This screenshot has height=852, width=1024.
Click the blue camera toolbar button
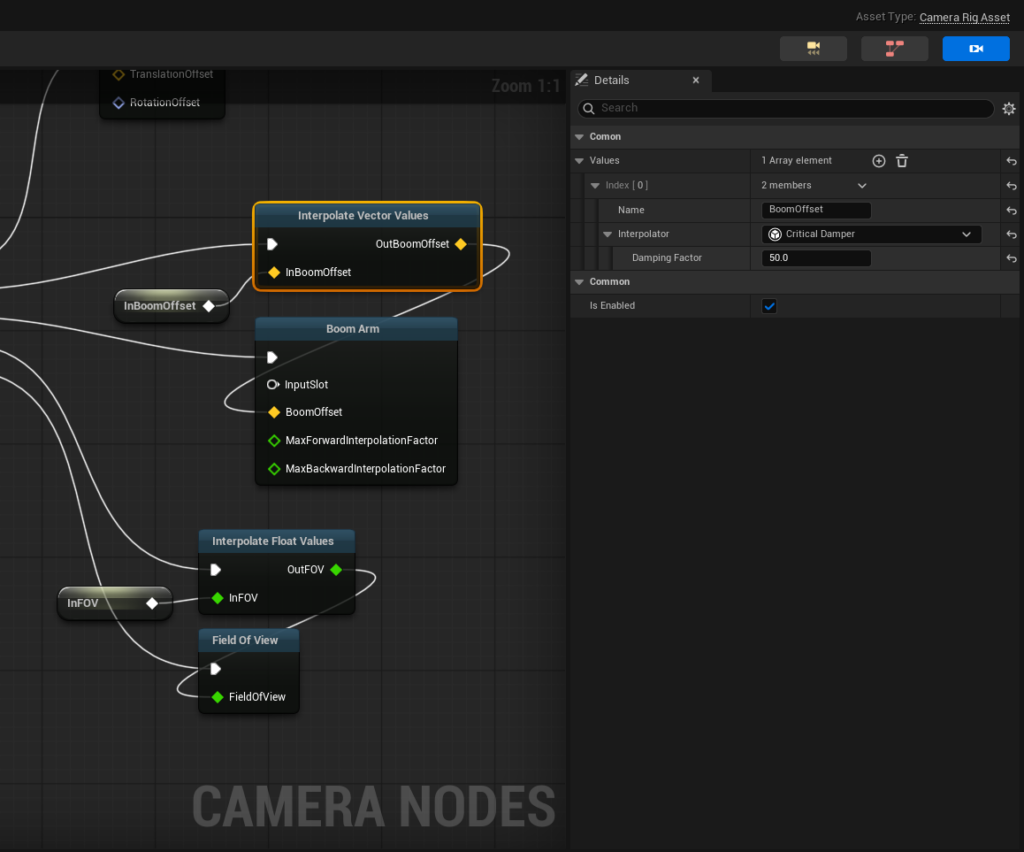pos(976,48)
